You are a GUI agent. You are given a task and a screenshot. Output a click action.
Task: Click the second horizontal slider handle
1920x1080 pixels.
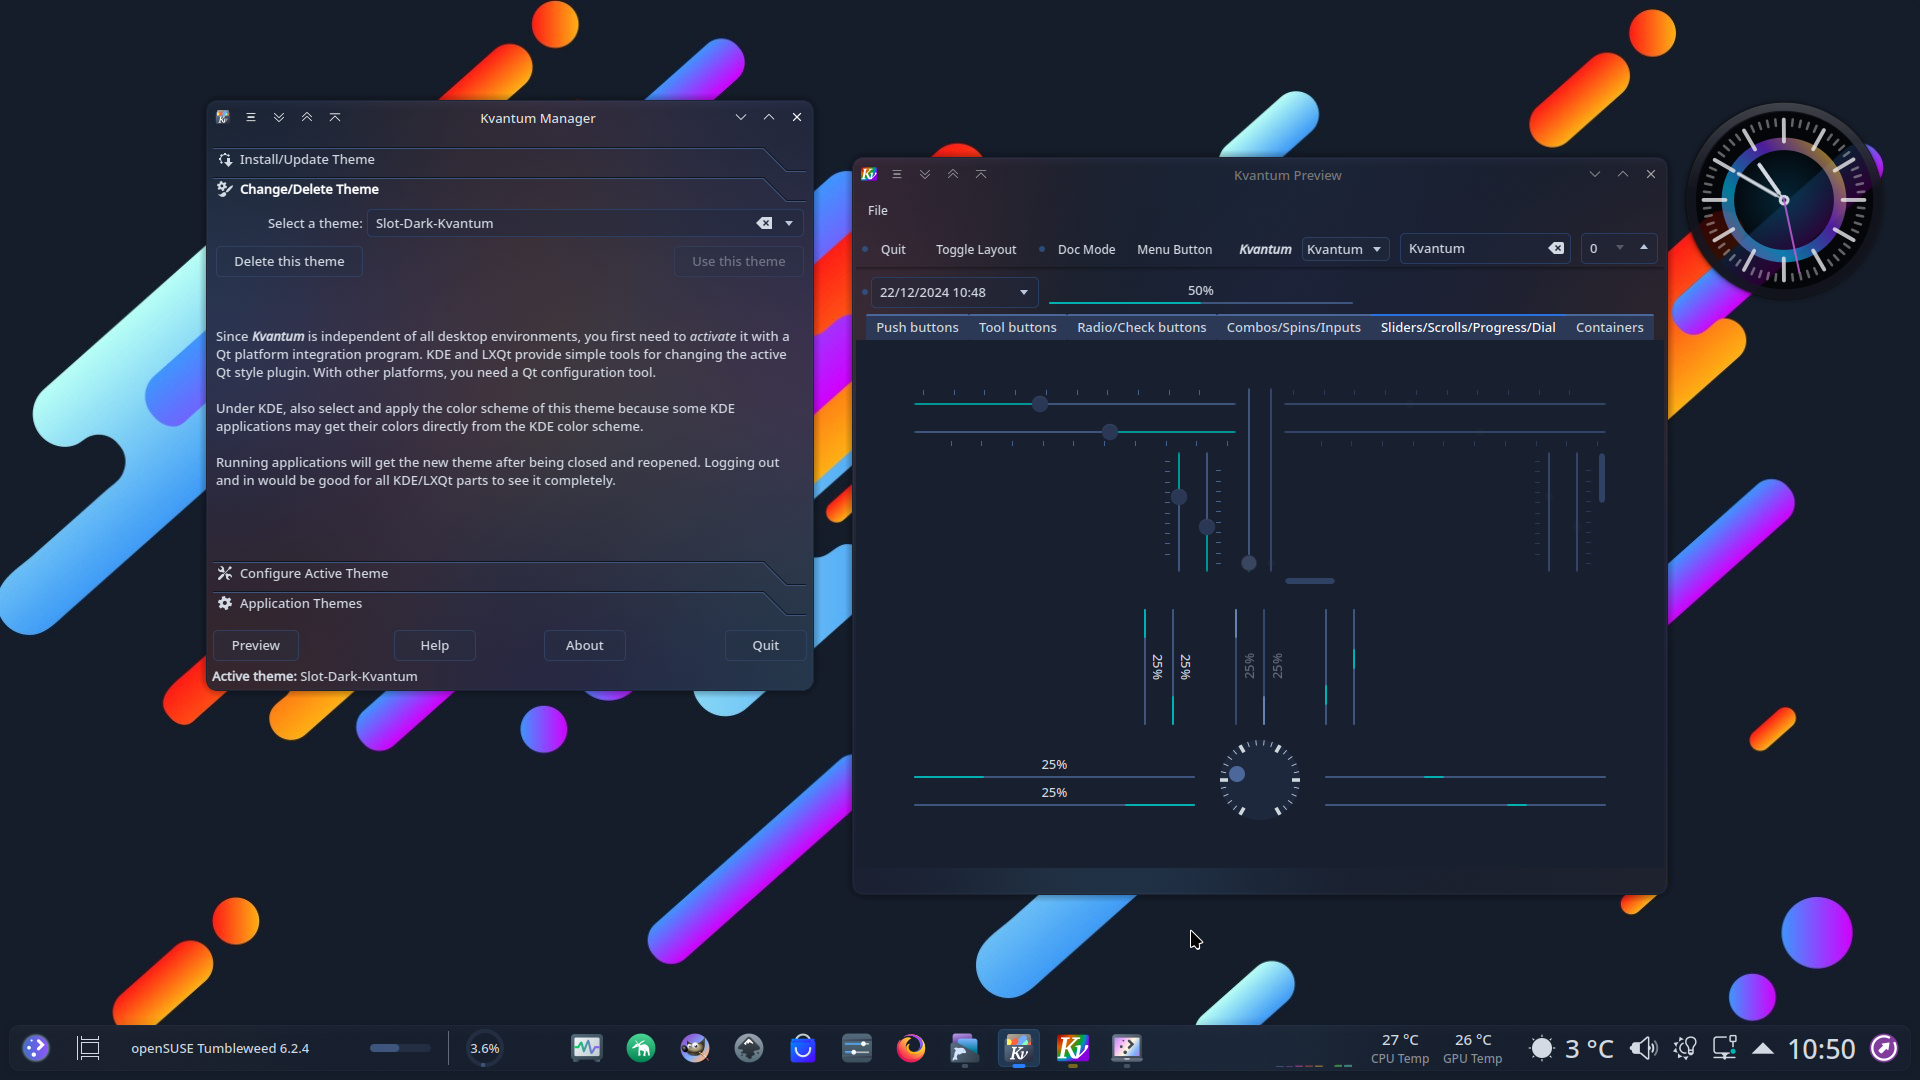(1109, 432)
